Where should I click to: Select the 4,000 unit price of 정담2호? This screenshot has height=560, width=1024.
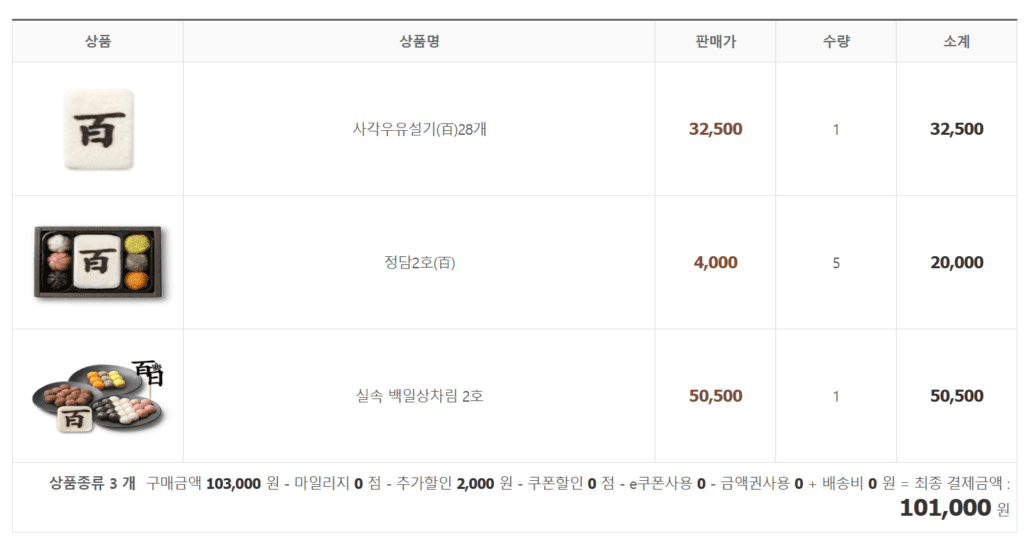pyautogui.click(x=715, y=263)
